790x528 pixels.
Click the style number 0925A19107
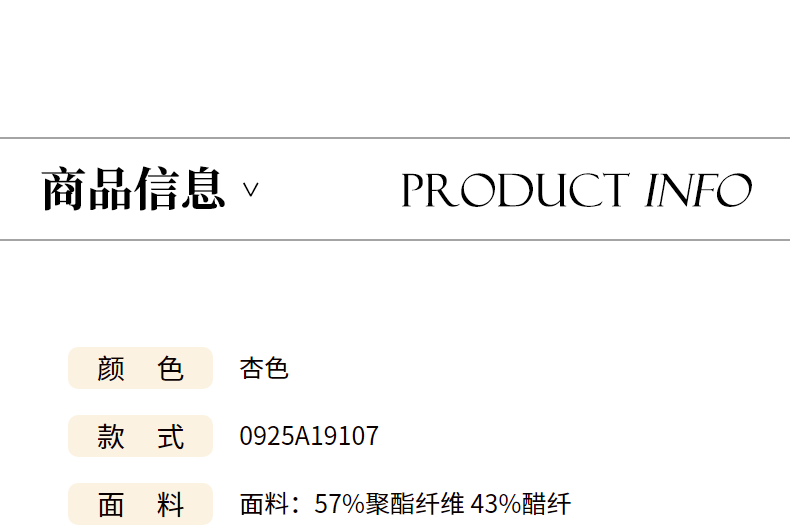click(309, 436)
